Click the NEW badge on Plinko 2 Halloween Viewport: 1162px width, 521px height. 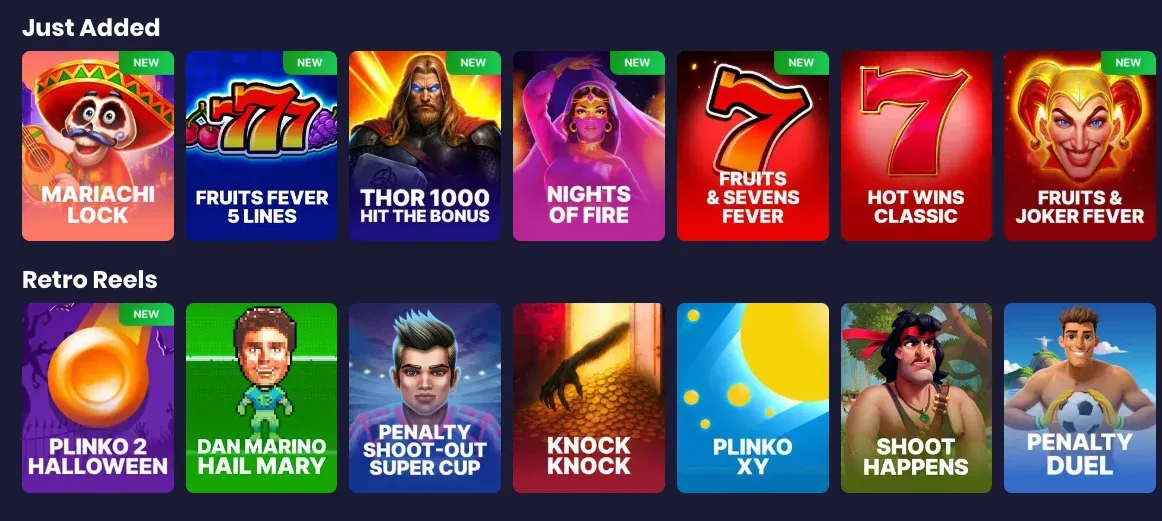click(146, 314)
